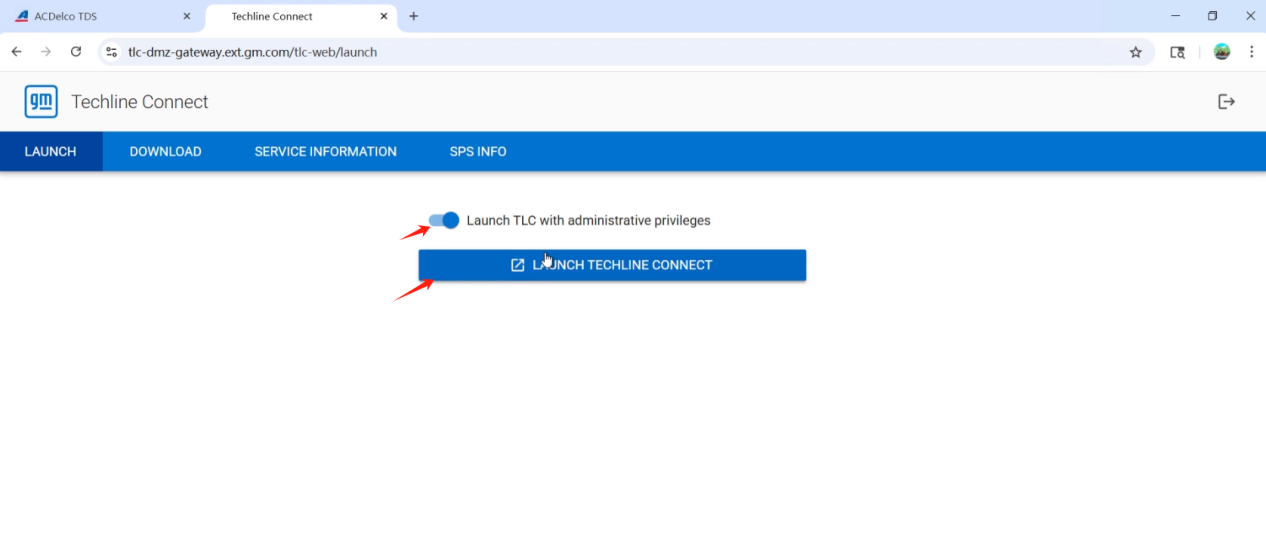The image size is (1266, 547).
Task: Disable Launch TLC with administrative privileges toggle
Action: pyautogui.click(x=444, y=220)
